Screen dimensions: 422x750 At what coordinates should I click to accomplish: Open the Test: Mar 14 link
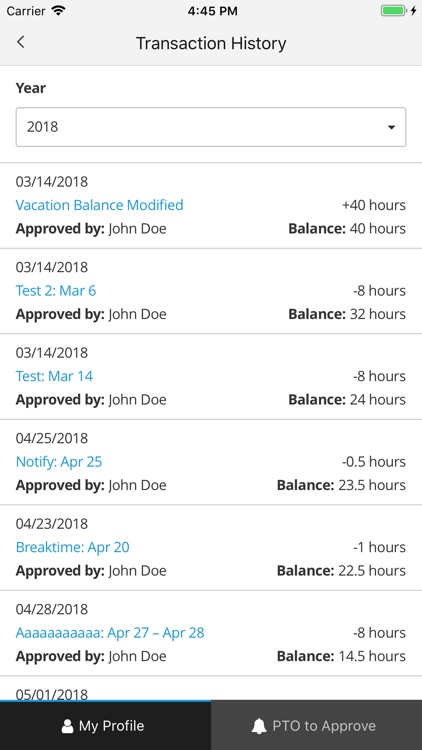tap(54, 376)
